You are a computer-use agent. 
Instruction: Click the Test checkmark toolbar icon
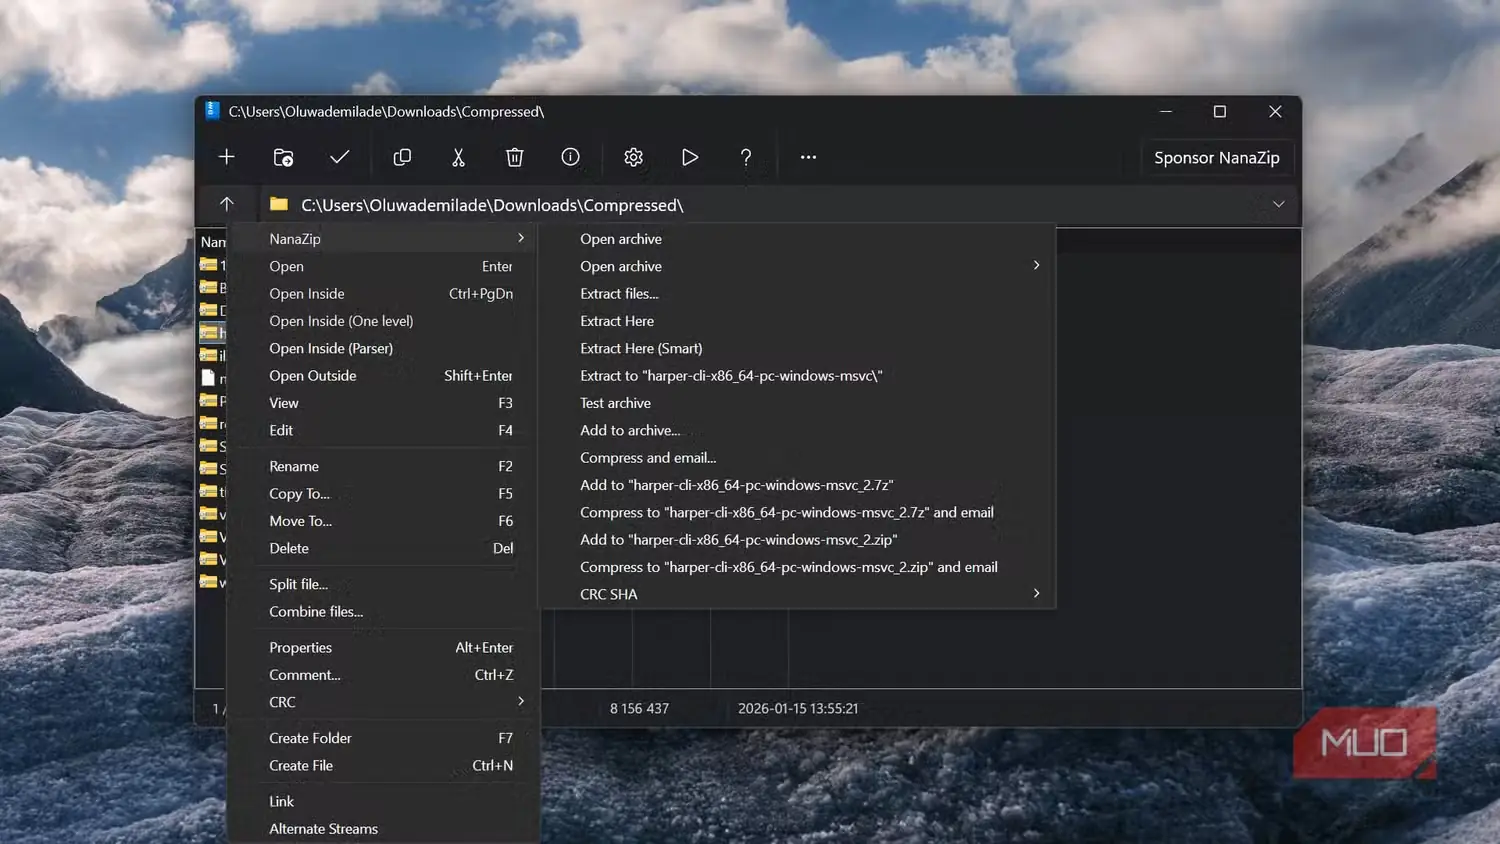coord(340,157)
